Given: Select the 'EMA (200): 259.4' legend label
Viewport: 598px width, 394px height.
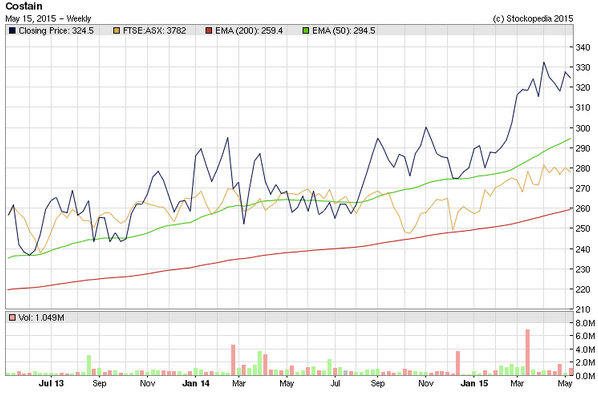Looking at the screenshot, I should [249, 31].
